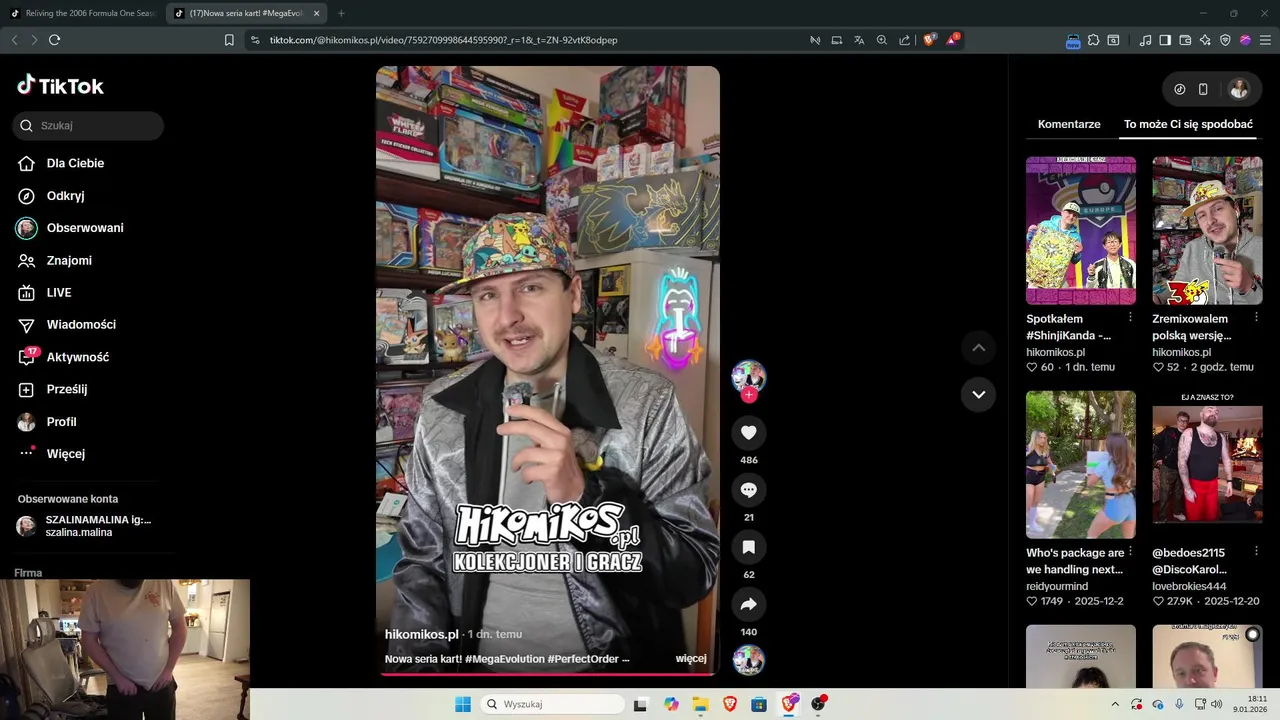Click taskbar Wyszukaj search box
Screen dimensions: 1280x720
point(552,704)
